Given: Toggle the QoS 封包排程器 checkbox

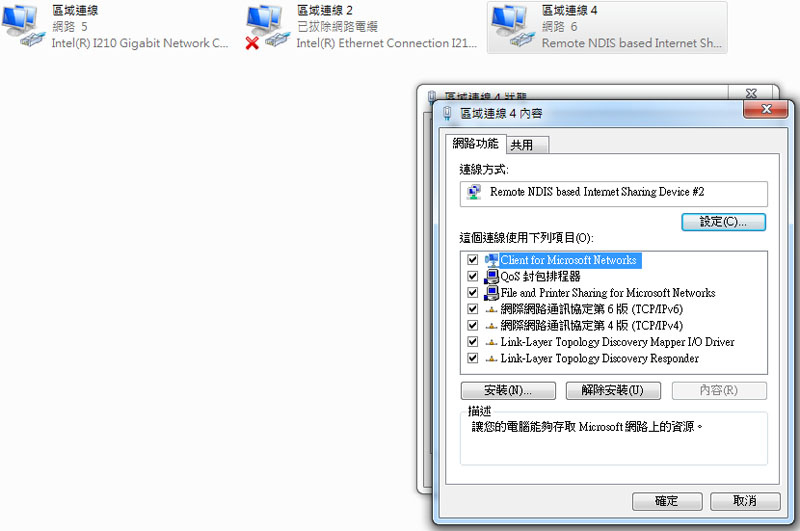Looking at the screenshot, I should (472, 276).
